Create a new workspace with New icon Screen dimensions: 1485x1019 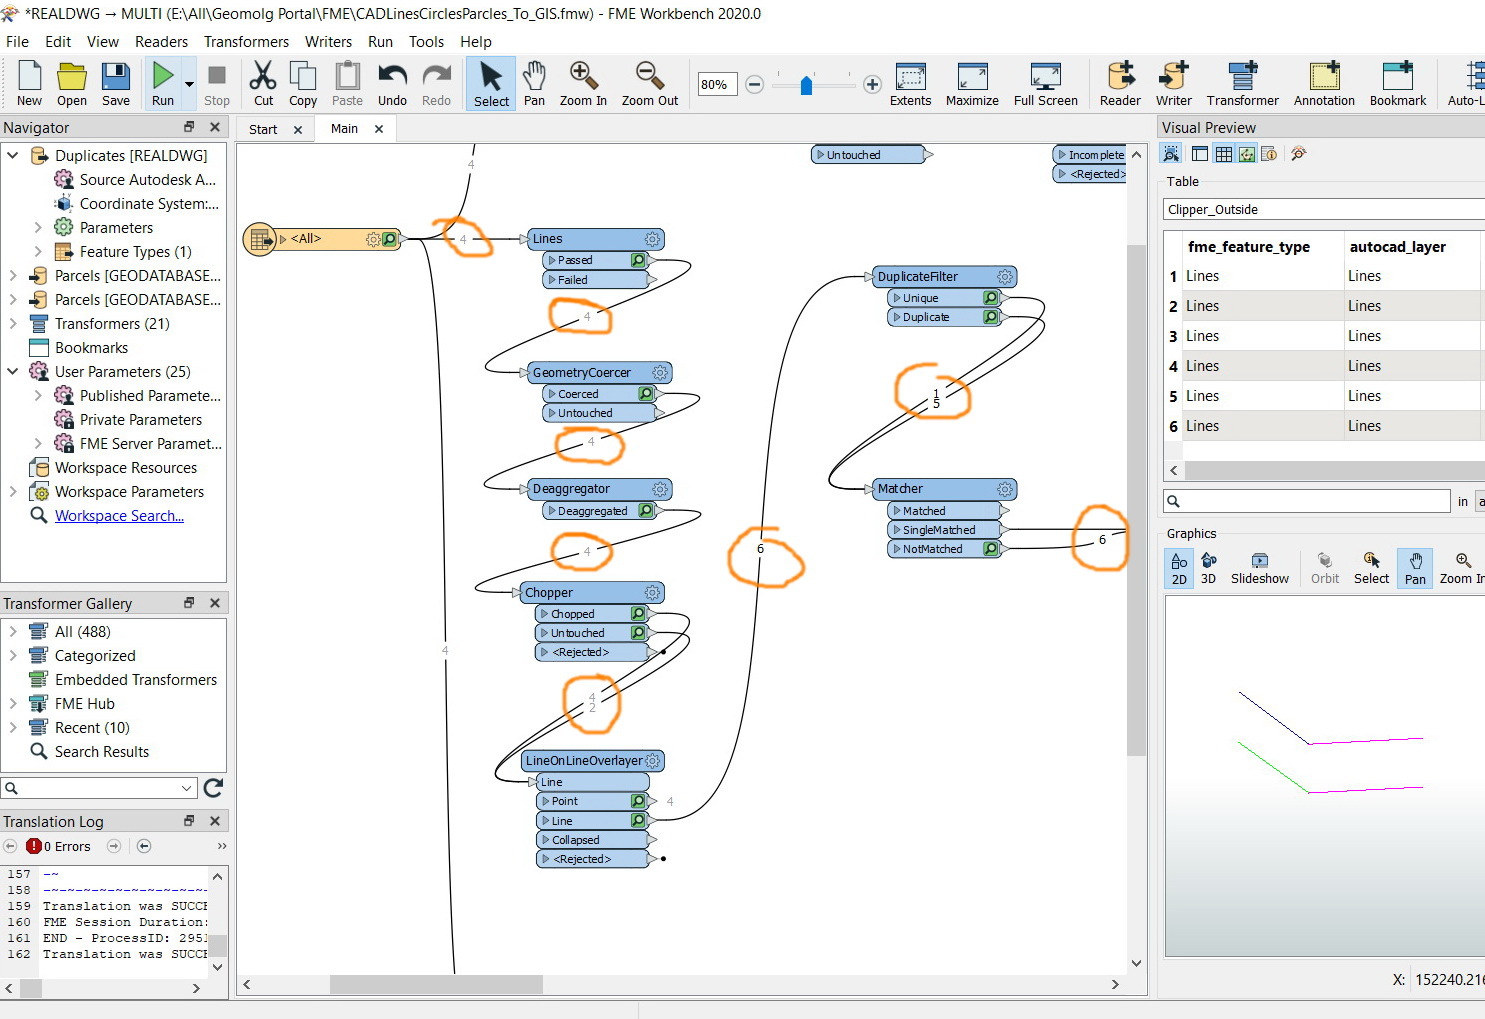click(x=29, y=84)
